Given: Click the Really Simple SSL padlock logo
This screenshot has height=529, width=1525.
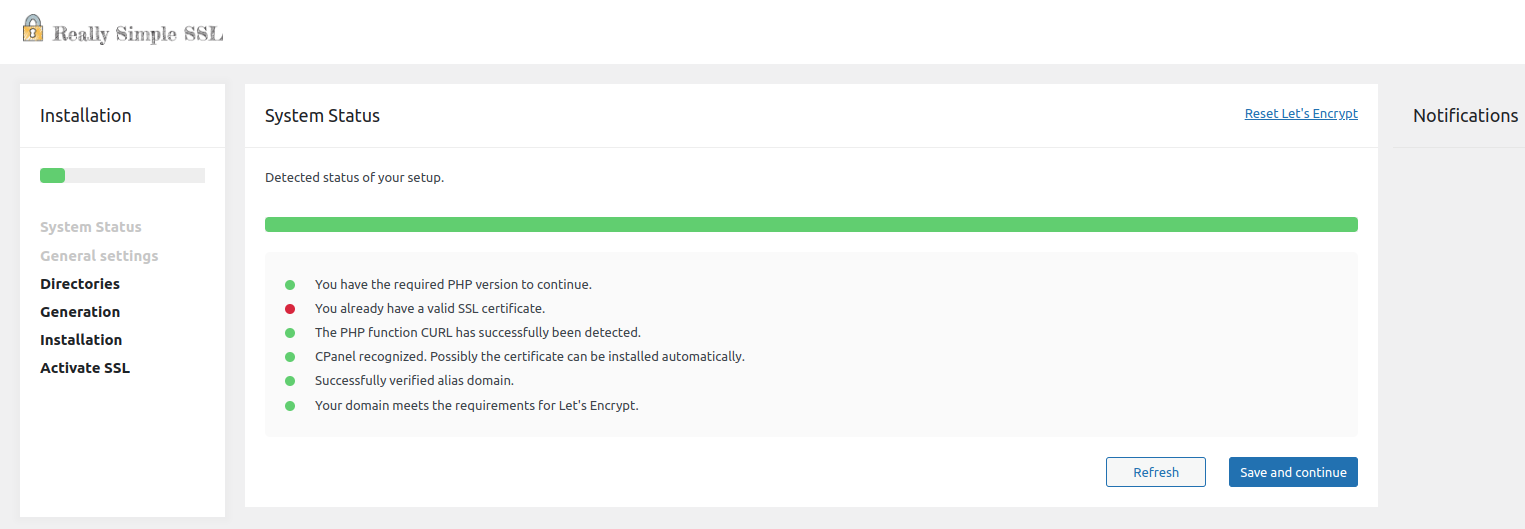Looking at the screenshot, I should click(33, 28).
